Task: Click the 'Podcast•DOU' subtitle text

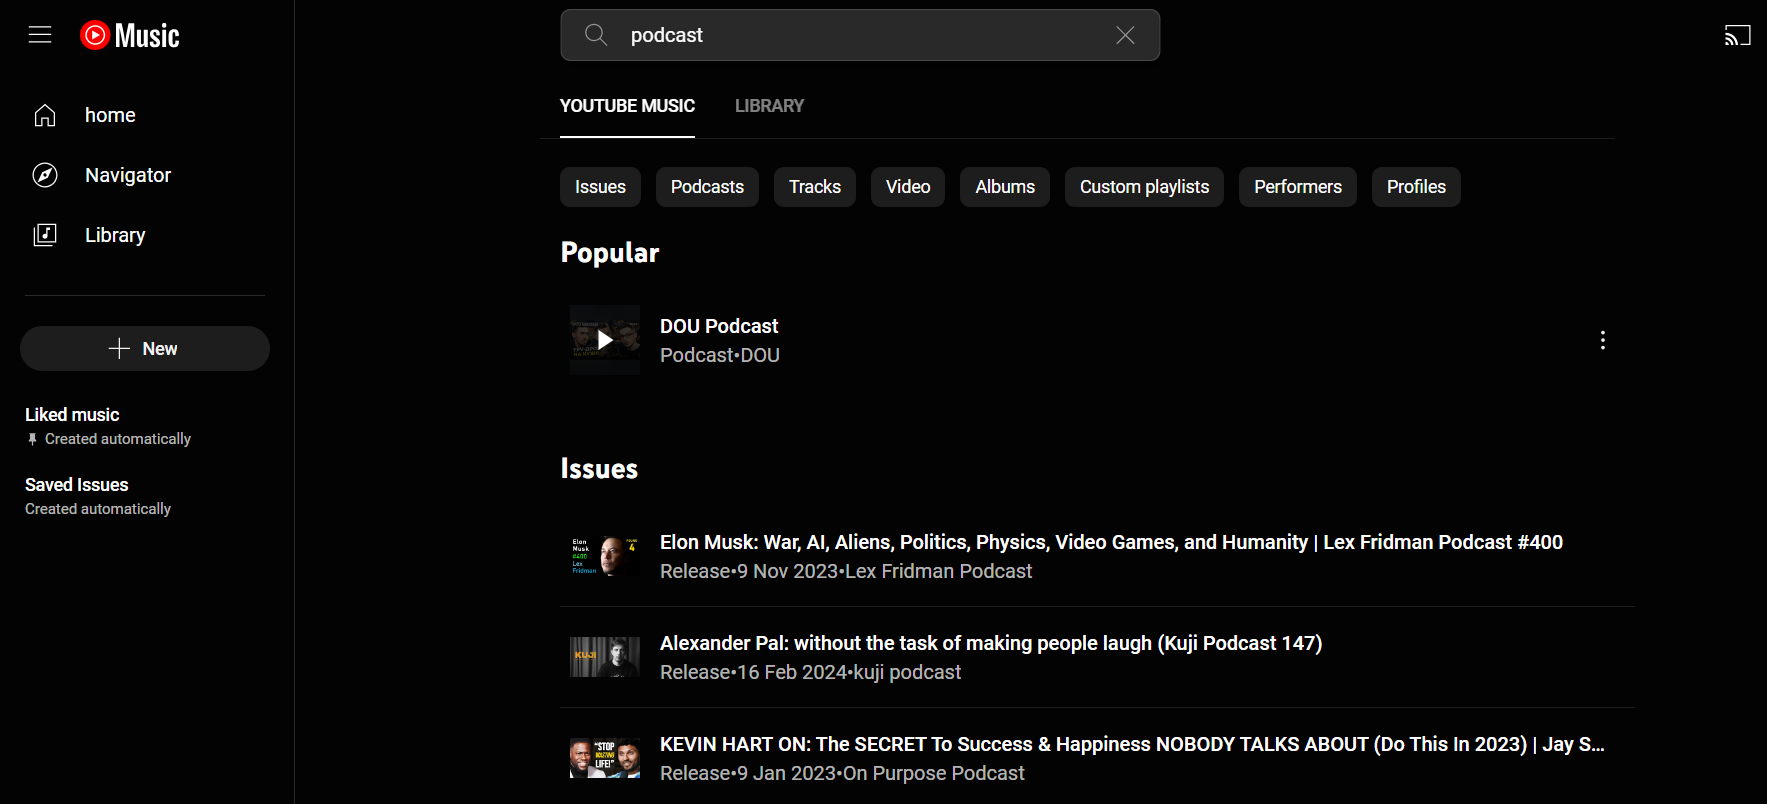Action: tap(720, 355)
